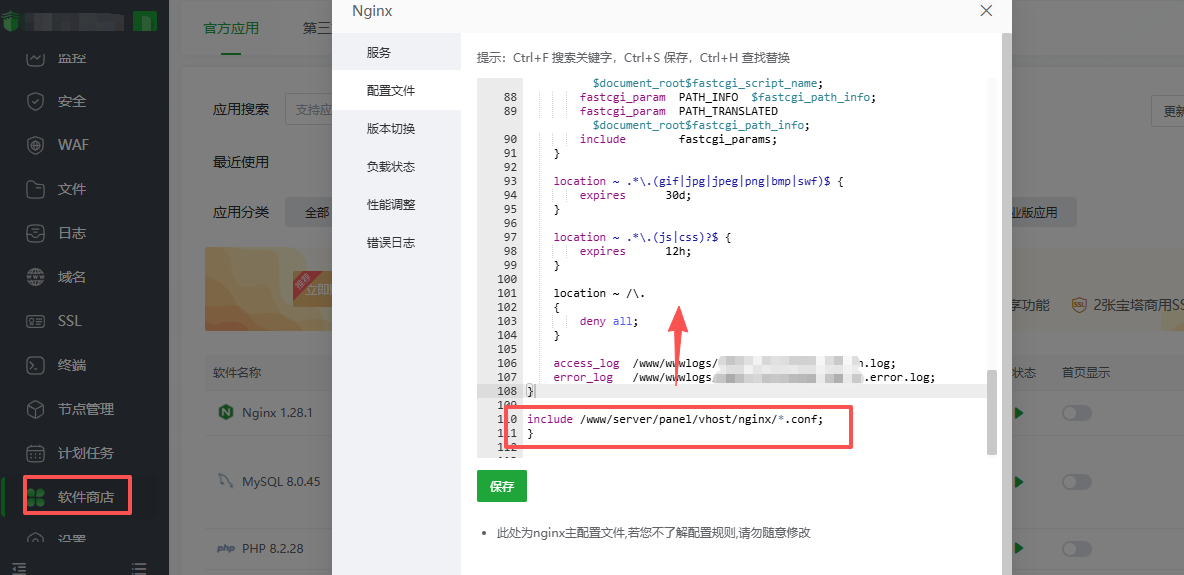This screenshot has width=1184, height=575.
Task: Click the Nginx row green play icon
Action: click(1019, 413)
